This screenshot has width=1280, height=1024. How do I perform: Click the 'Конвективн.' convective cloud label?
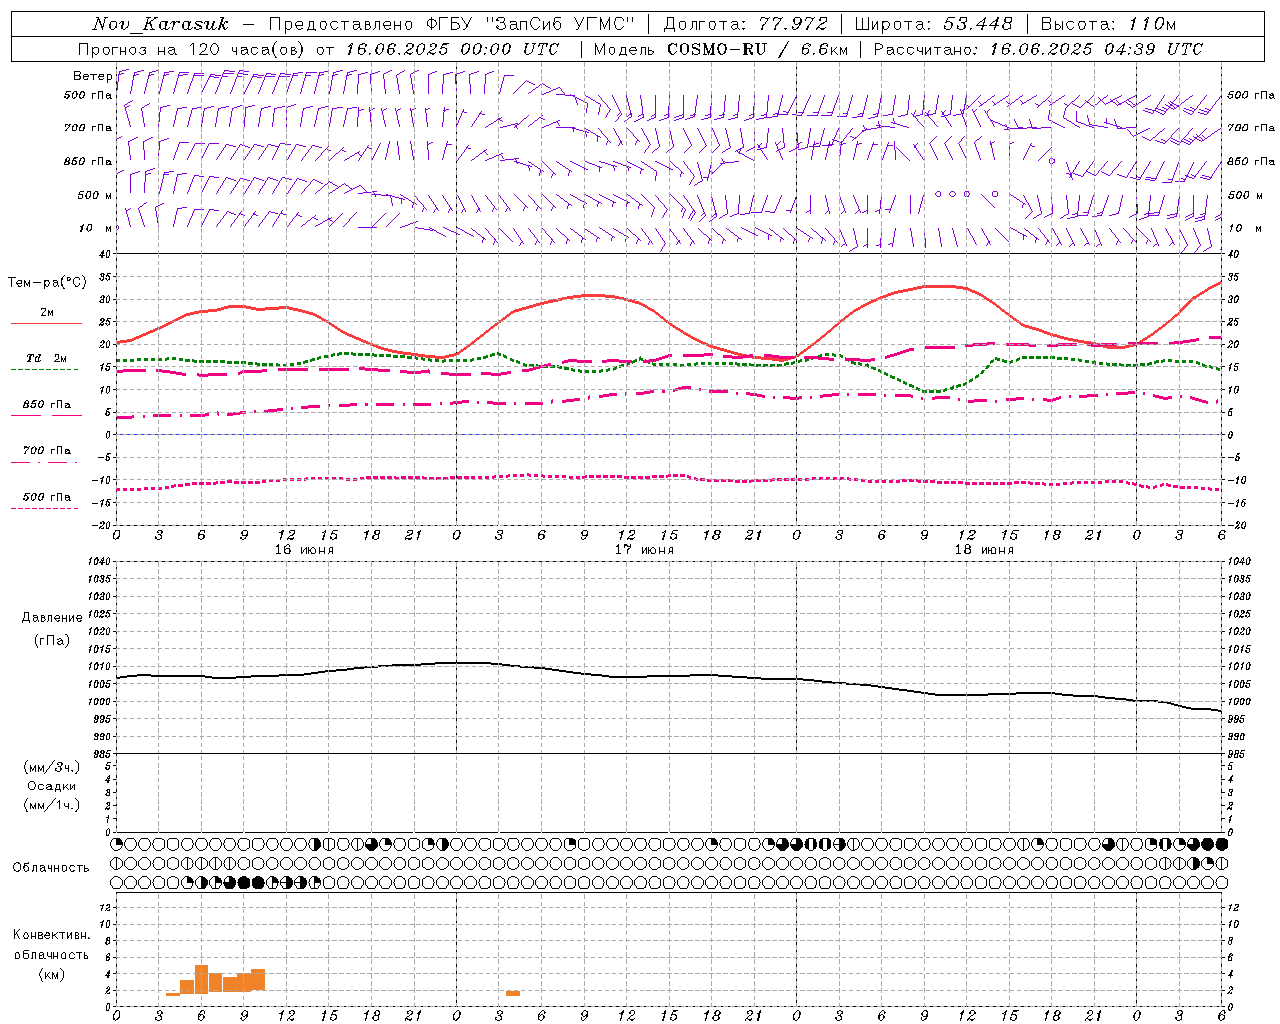pos(51,935)
